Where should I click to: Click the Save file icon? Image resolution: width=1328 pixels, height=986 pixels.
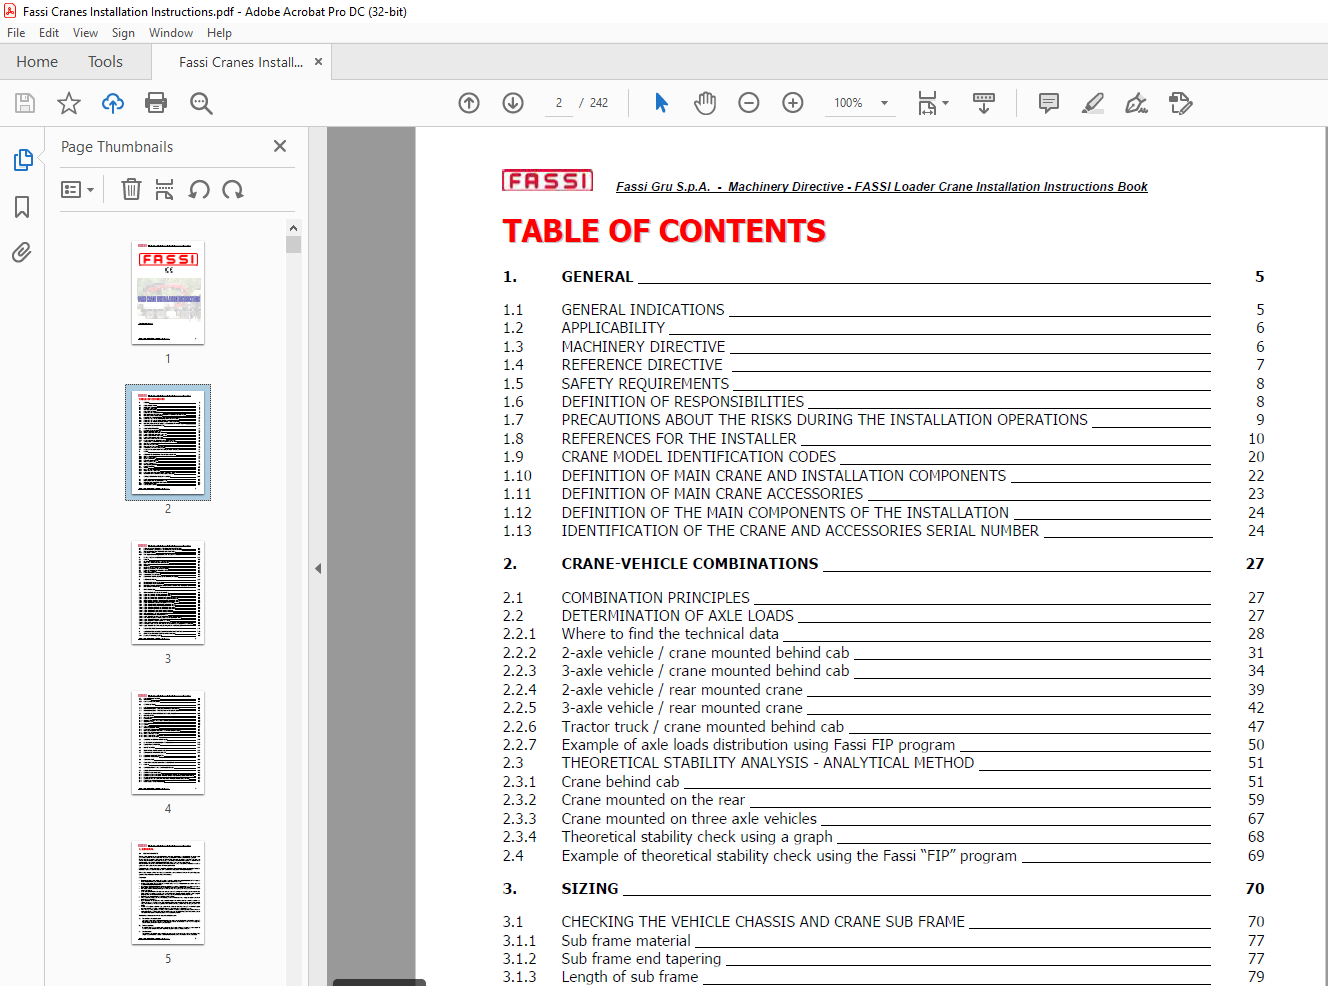25,103
